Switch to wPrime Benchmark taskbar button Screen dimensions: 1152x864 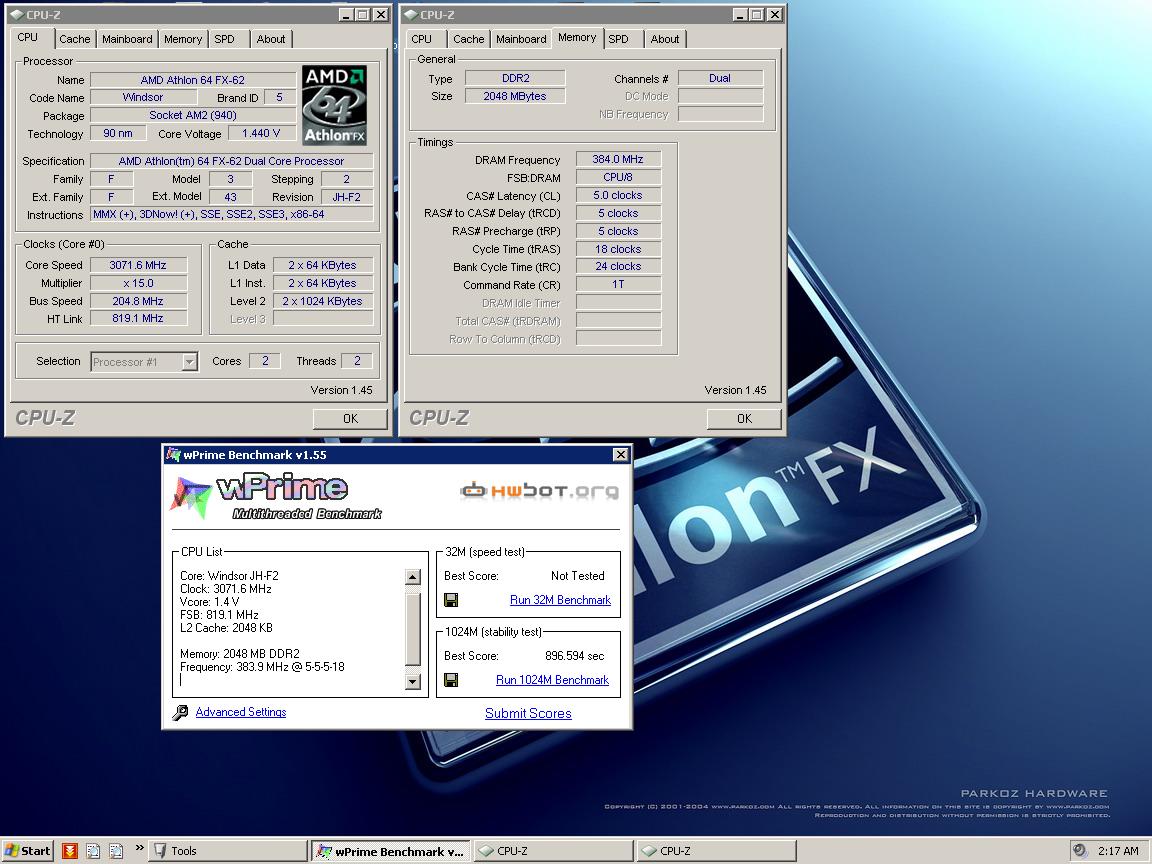point(391,851)
